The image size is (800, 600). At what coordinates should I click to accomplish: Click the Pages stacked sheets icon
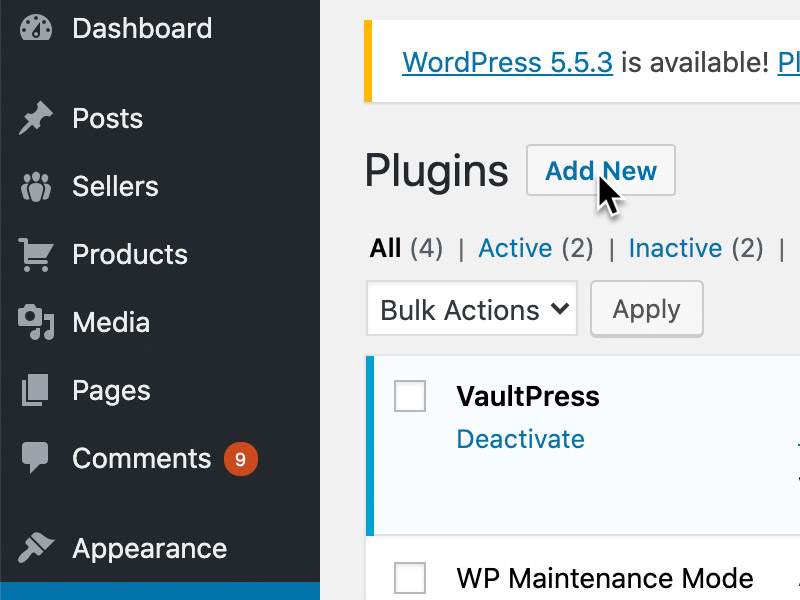(35, 390)
